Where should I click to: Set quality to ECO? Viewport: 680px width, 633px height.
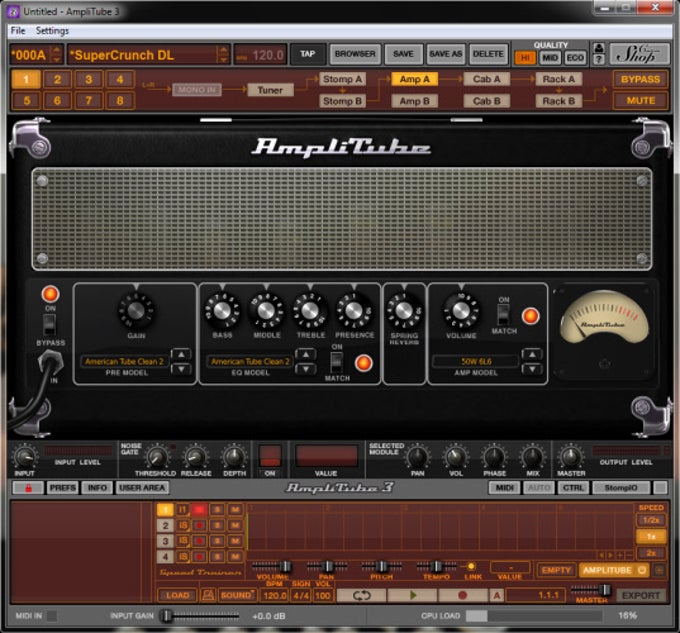click(x=575, y=58)
